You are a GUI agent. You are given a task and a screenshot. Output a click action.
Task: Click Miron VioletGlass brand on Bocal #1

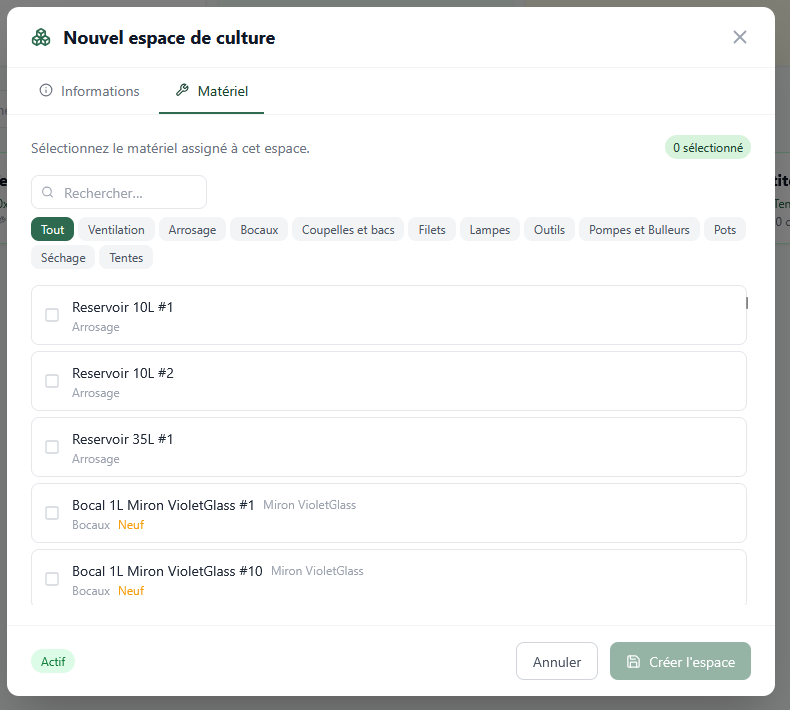click(x=309, y=505)
